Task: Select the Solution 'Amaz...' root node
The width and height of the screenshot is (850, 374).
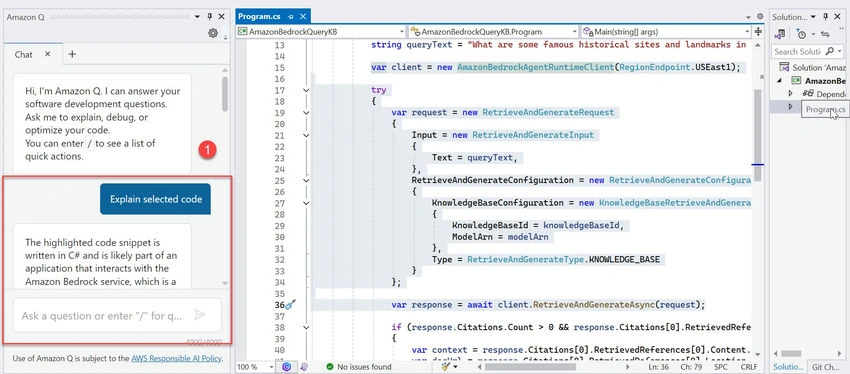Action: pos(813,67)
